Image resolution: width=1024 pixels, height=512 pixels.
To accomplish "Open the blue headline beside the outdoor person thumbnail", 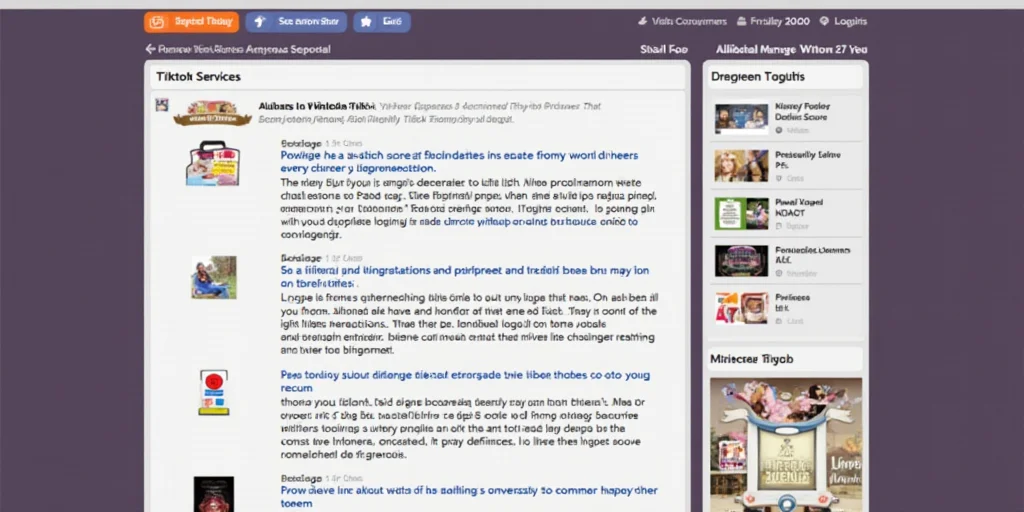I will coord(464,276).
